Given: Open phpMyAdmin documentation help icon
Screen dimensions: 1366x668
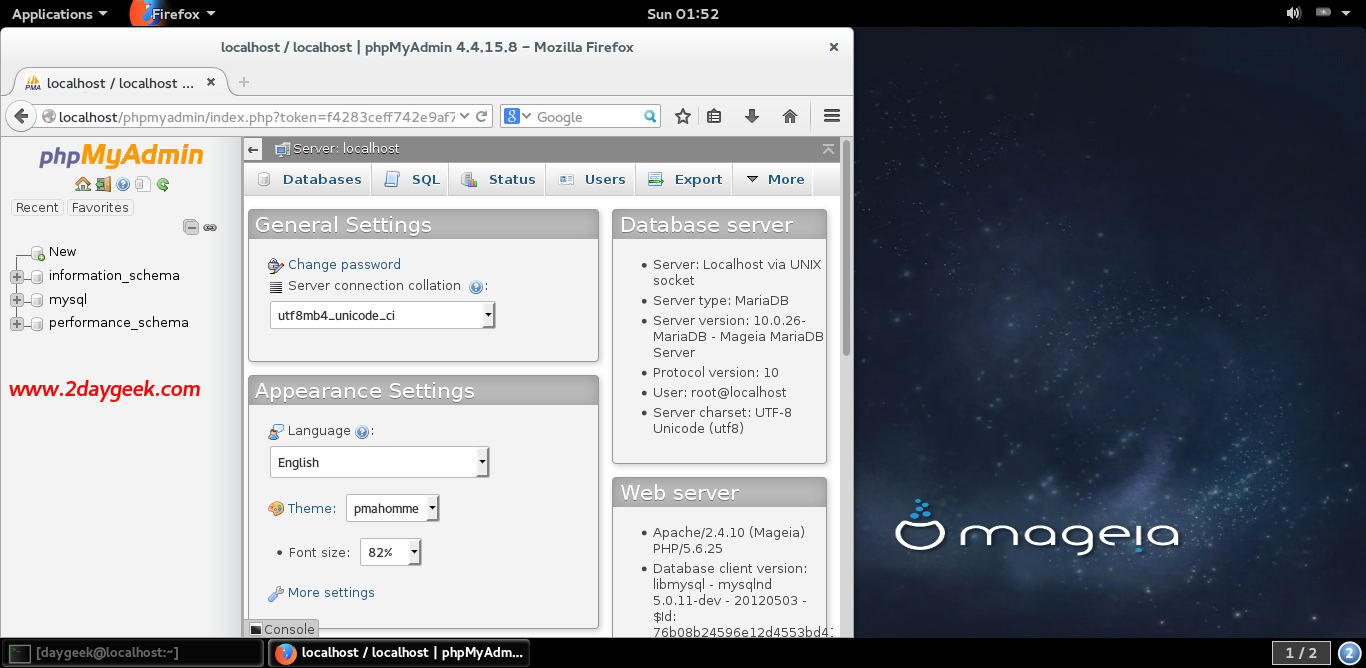Looking at the screenshot, I should point(123,184).
